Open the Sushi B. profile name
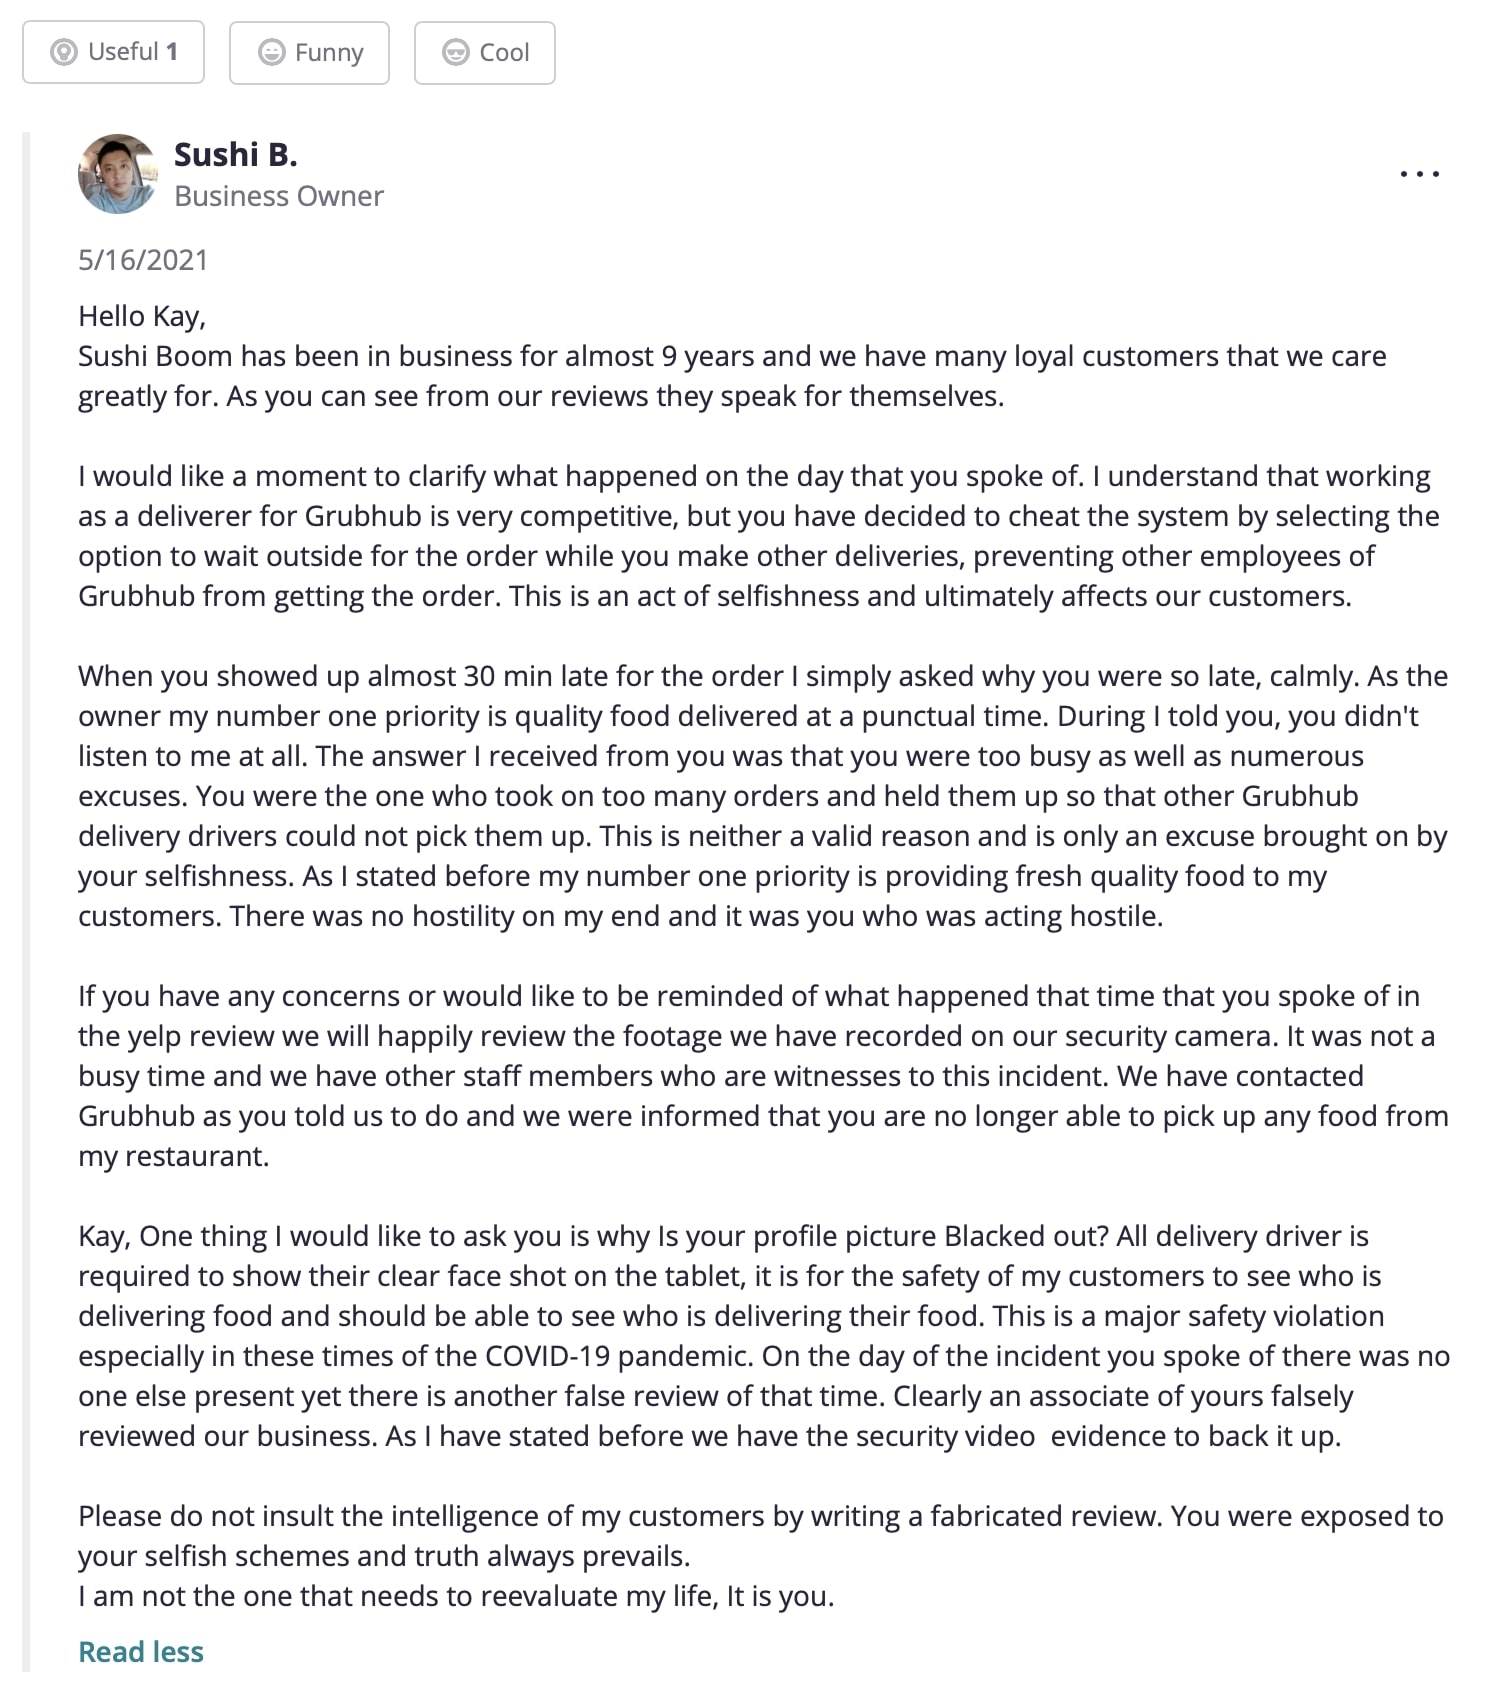 pos(236,155)
